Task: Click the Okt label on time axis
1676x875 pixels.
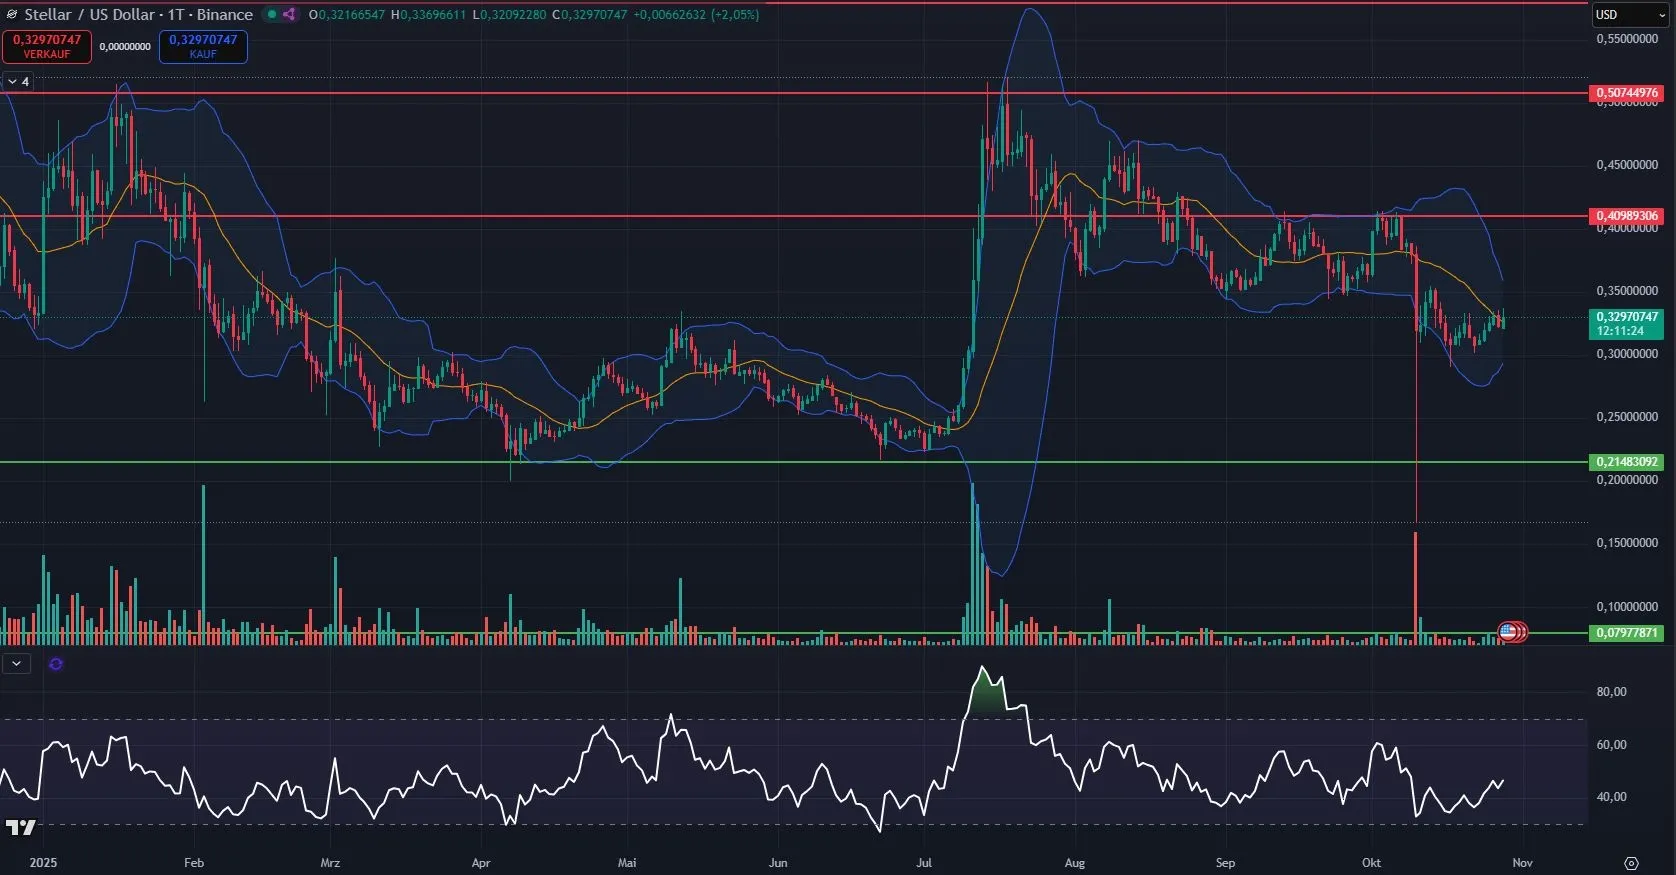Action: point(1372,863)
